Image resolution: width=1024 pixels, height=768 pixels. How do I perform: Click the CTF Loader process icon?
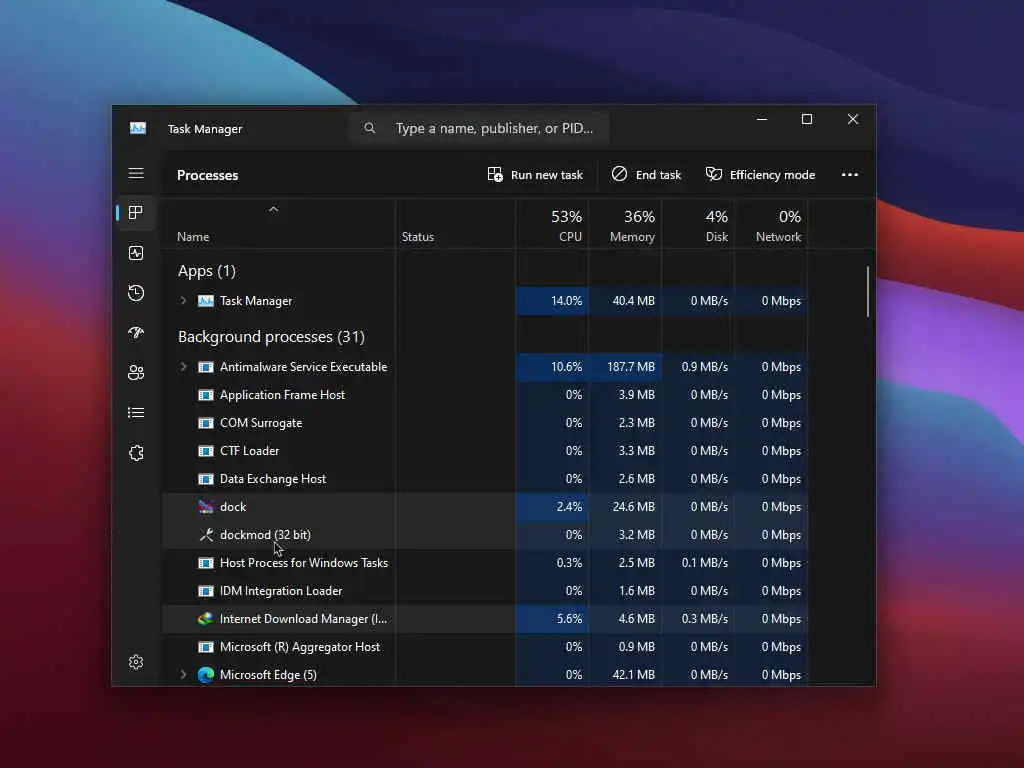pyautogui.click(x=206, y=451)
